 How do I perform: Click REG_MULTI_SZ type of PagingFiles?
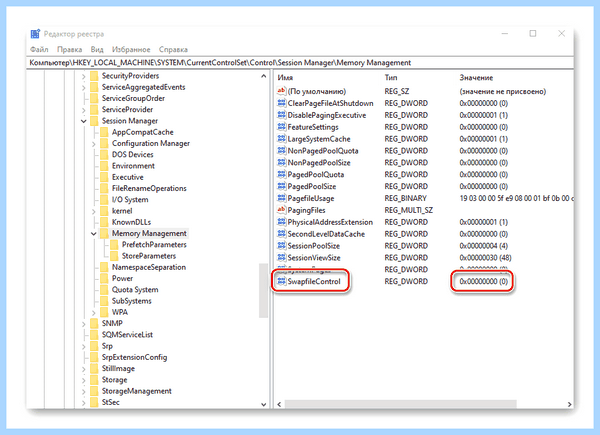408,210
